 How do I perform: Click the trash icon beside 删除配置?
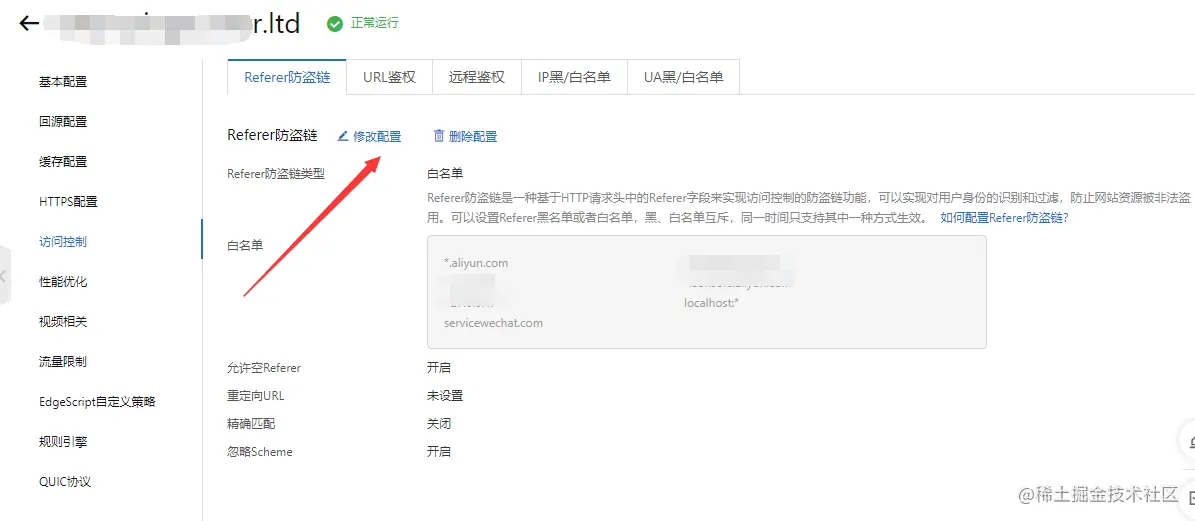(438, 136)
